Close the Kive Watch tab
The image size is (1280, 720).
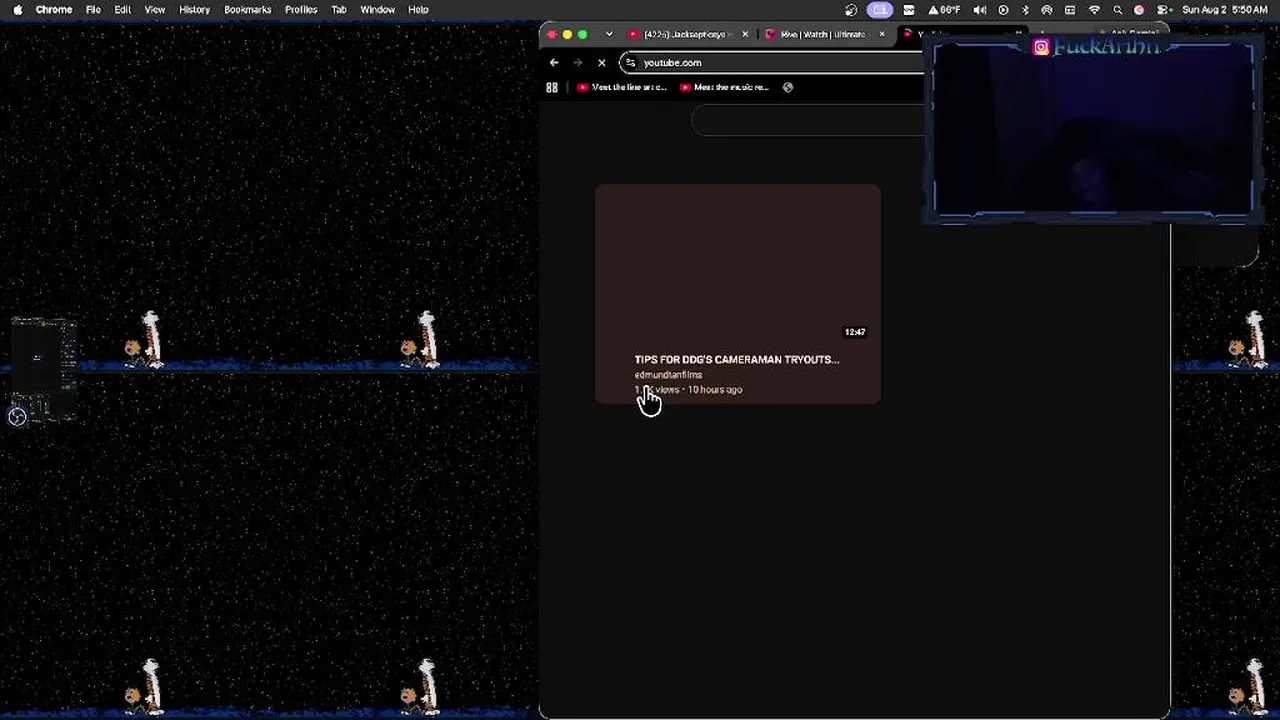tap(881, 35)
